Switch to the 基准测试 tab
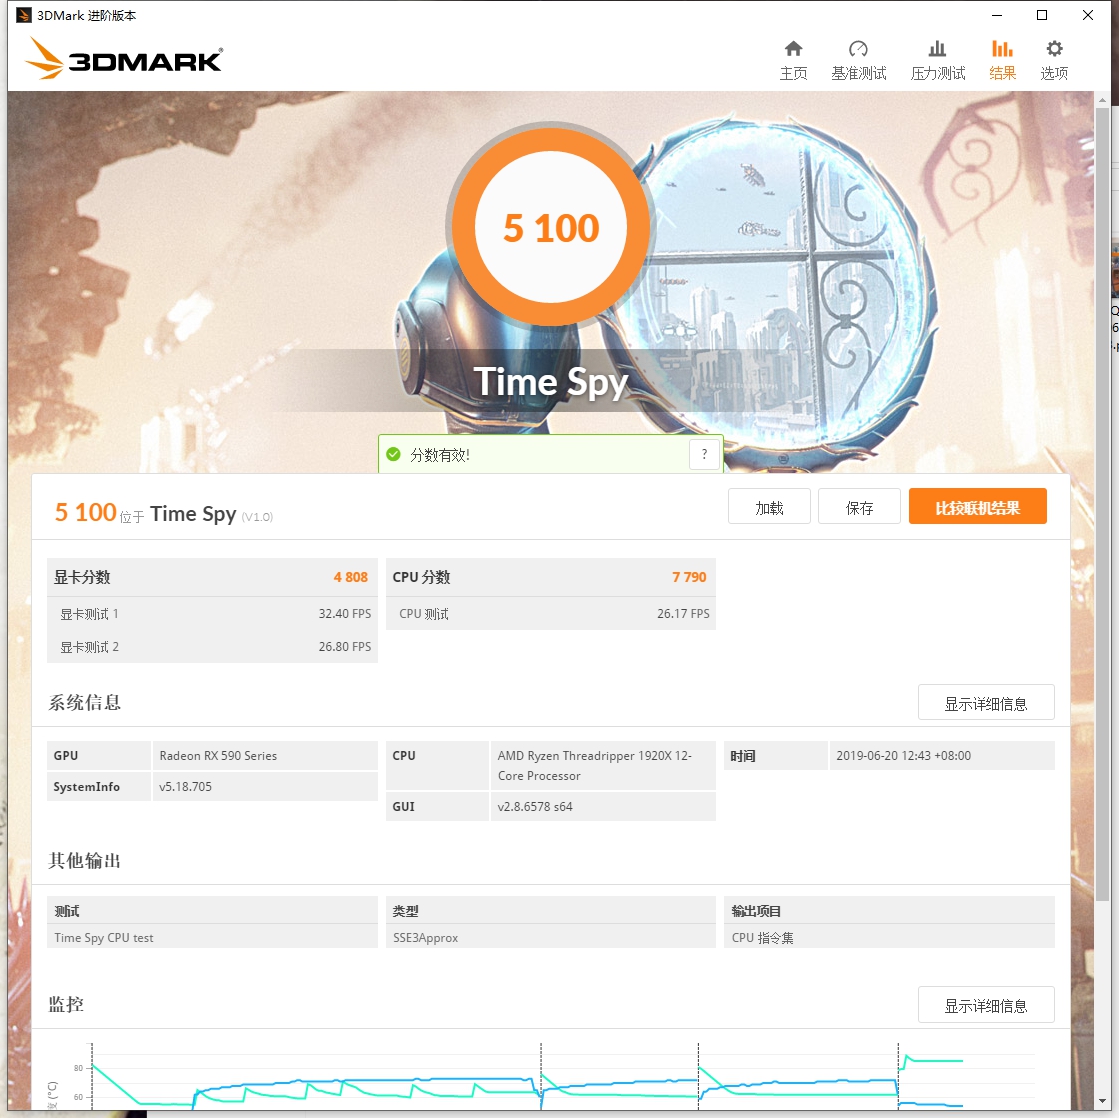 pyautogui.click(x=857, y=57)
